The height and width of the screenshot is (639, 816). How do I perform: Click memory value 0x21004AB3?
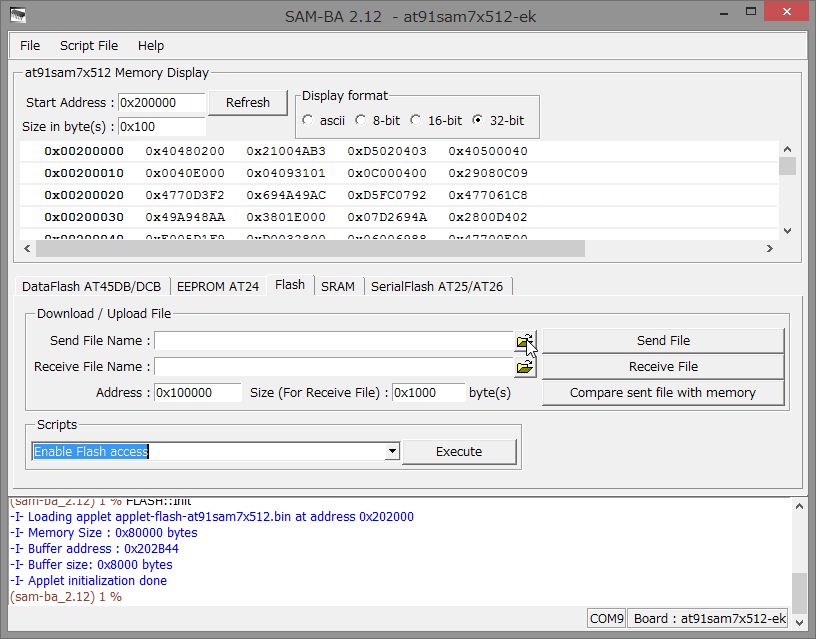click(x=286, y=151)
